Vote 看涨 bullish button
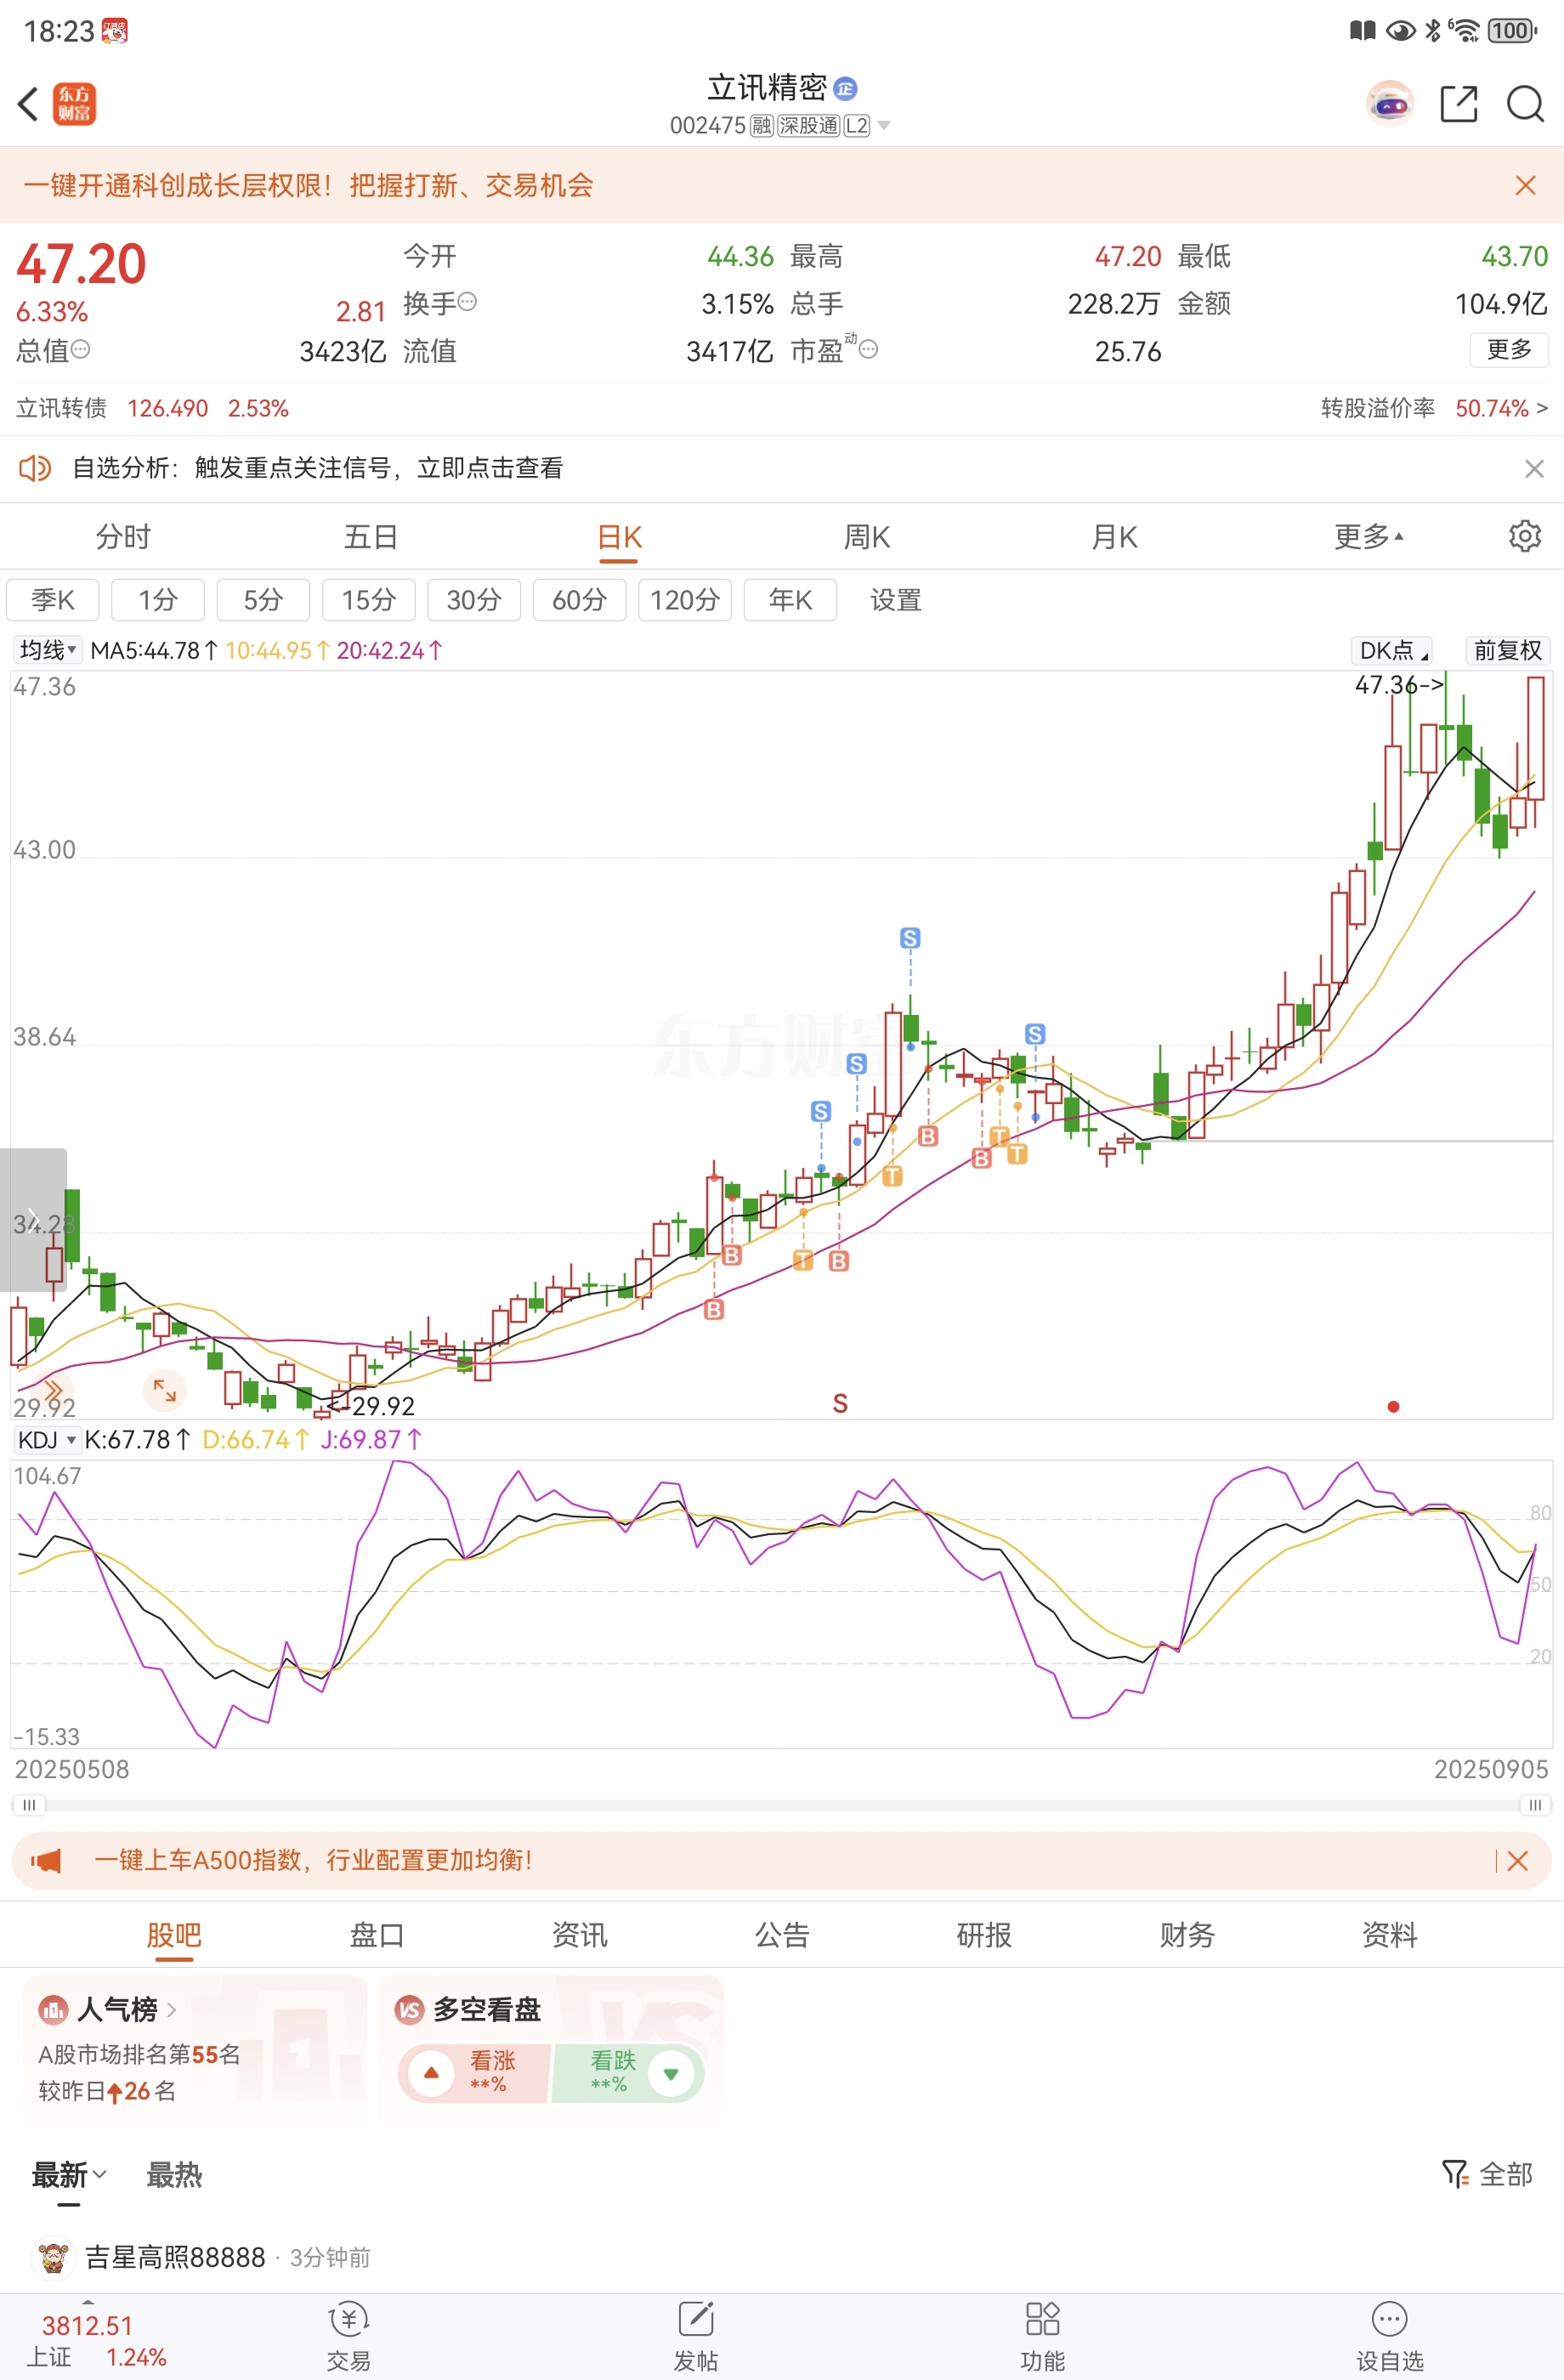Image resolution: width=1564 pixels, height=2380 pixels. coord(474,2073)
